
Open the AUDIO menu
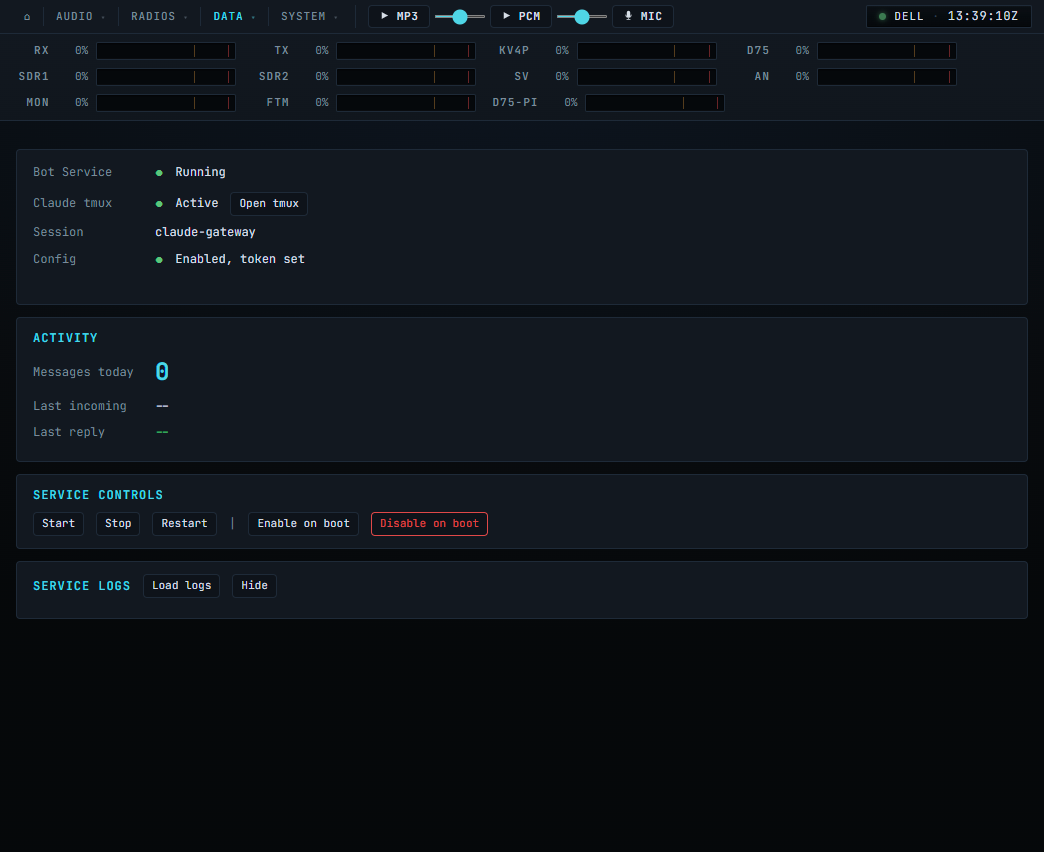[80, 17]
